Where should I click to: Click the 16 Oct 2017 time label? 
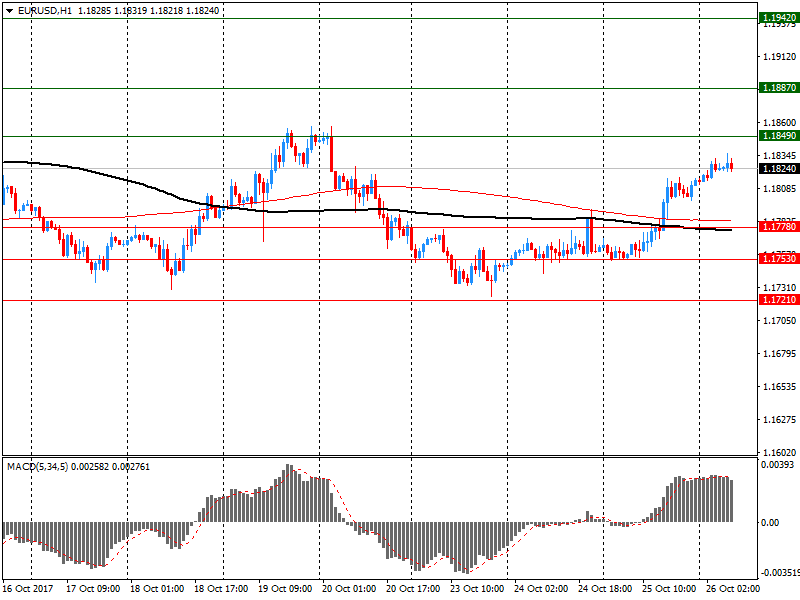pyautogui.click(x=28, y=589)
